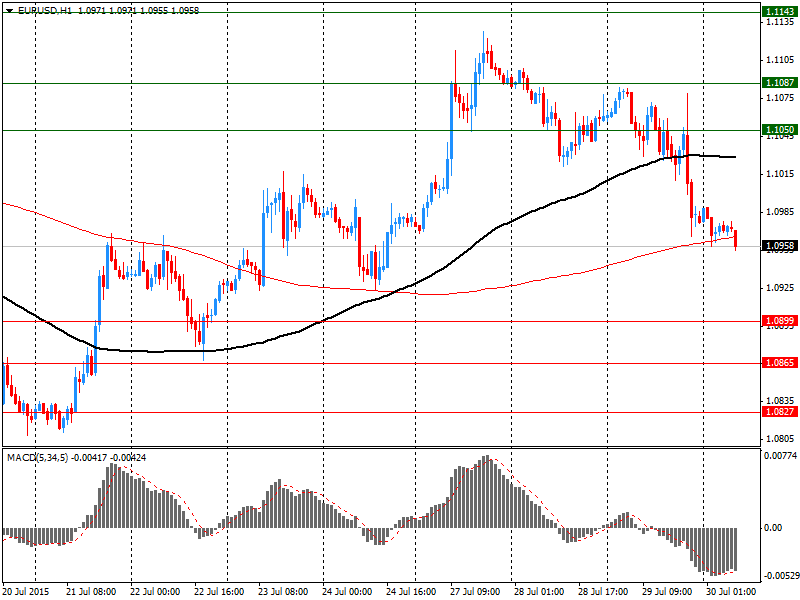Click the 1.1015 price scale value
The height and width of the screenshot is (600, 800).
pyautogui.click(x=780, y=174)
